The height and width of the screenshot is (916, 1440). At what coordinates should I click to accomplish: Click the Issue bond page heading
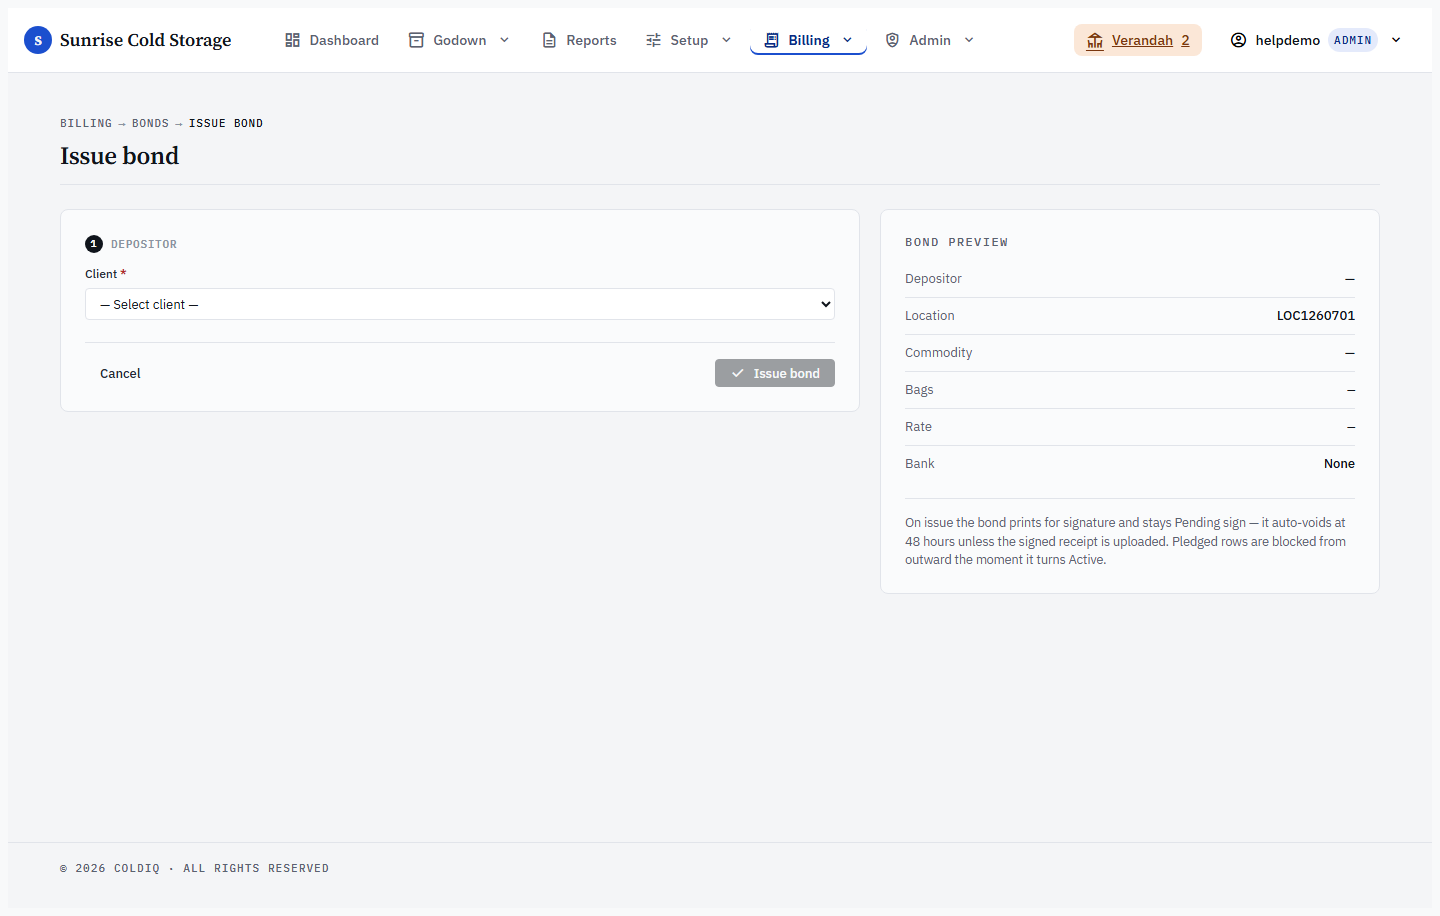[119, 155]
